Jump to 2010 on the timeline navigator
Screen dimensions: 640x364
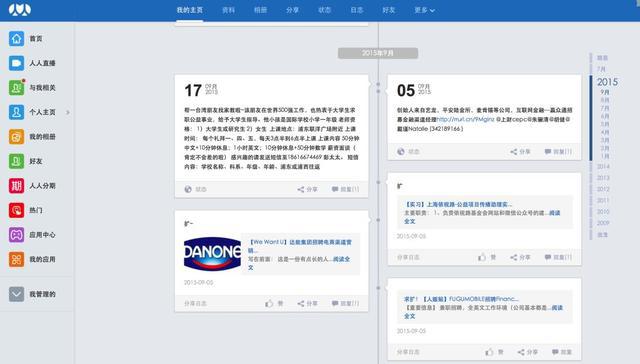click(x=603, y=212)
